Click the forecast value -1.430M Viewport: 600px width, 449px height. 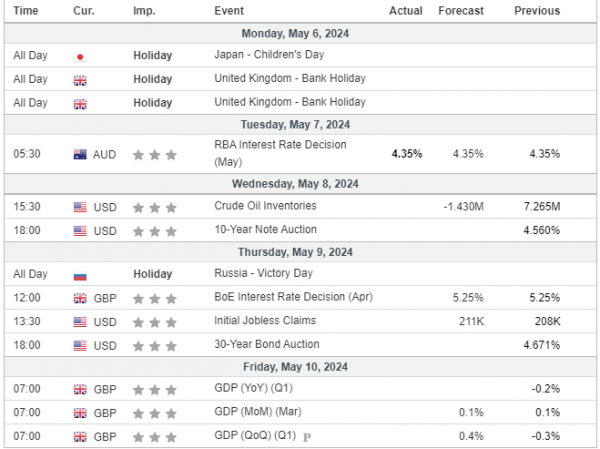[x=463, y=207]
